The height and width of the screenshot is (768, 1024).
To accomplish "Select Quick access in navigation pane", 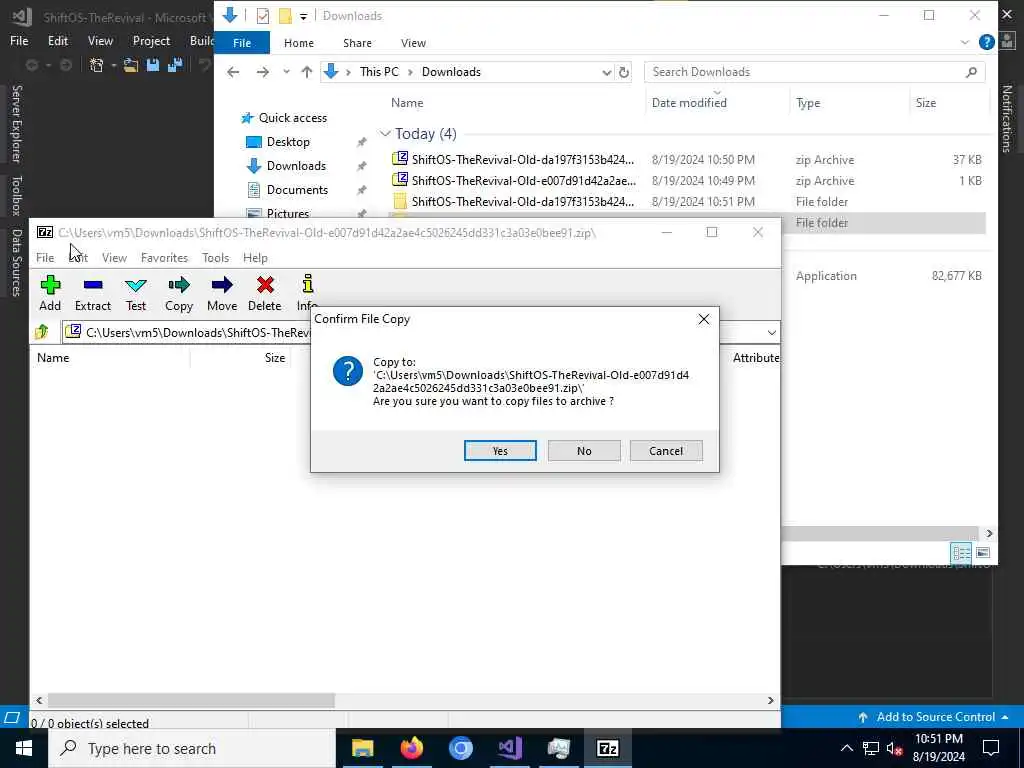I will click(x=293, y=118).
